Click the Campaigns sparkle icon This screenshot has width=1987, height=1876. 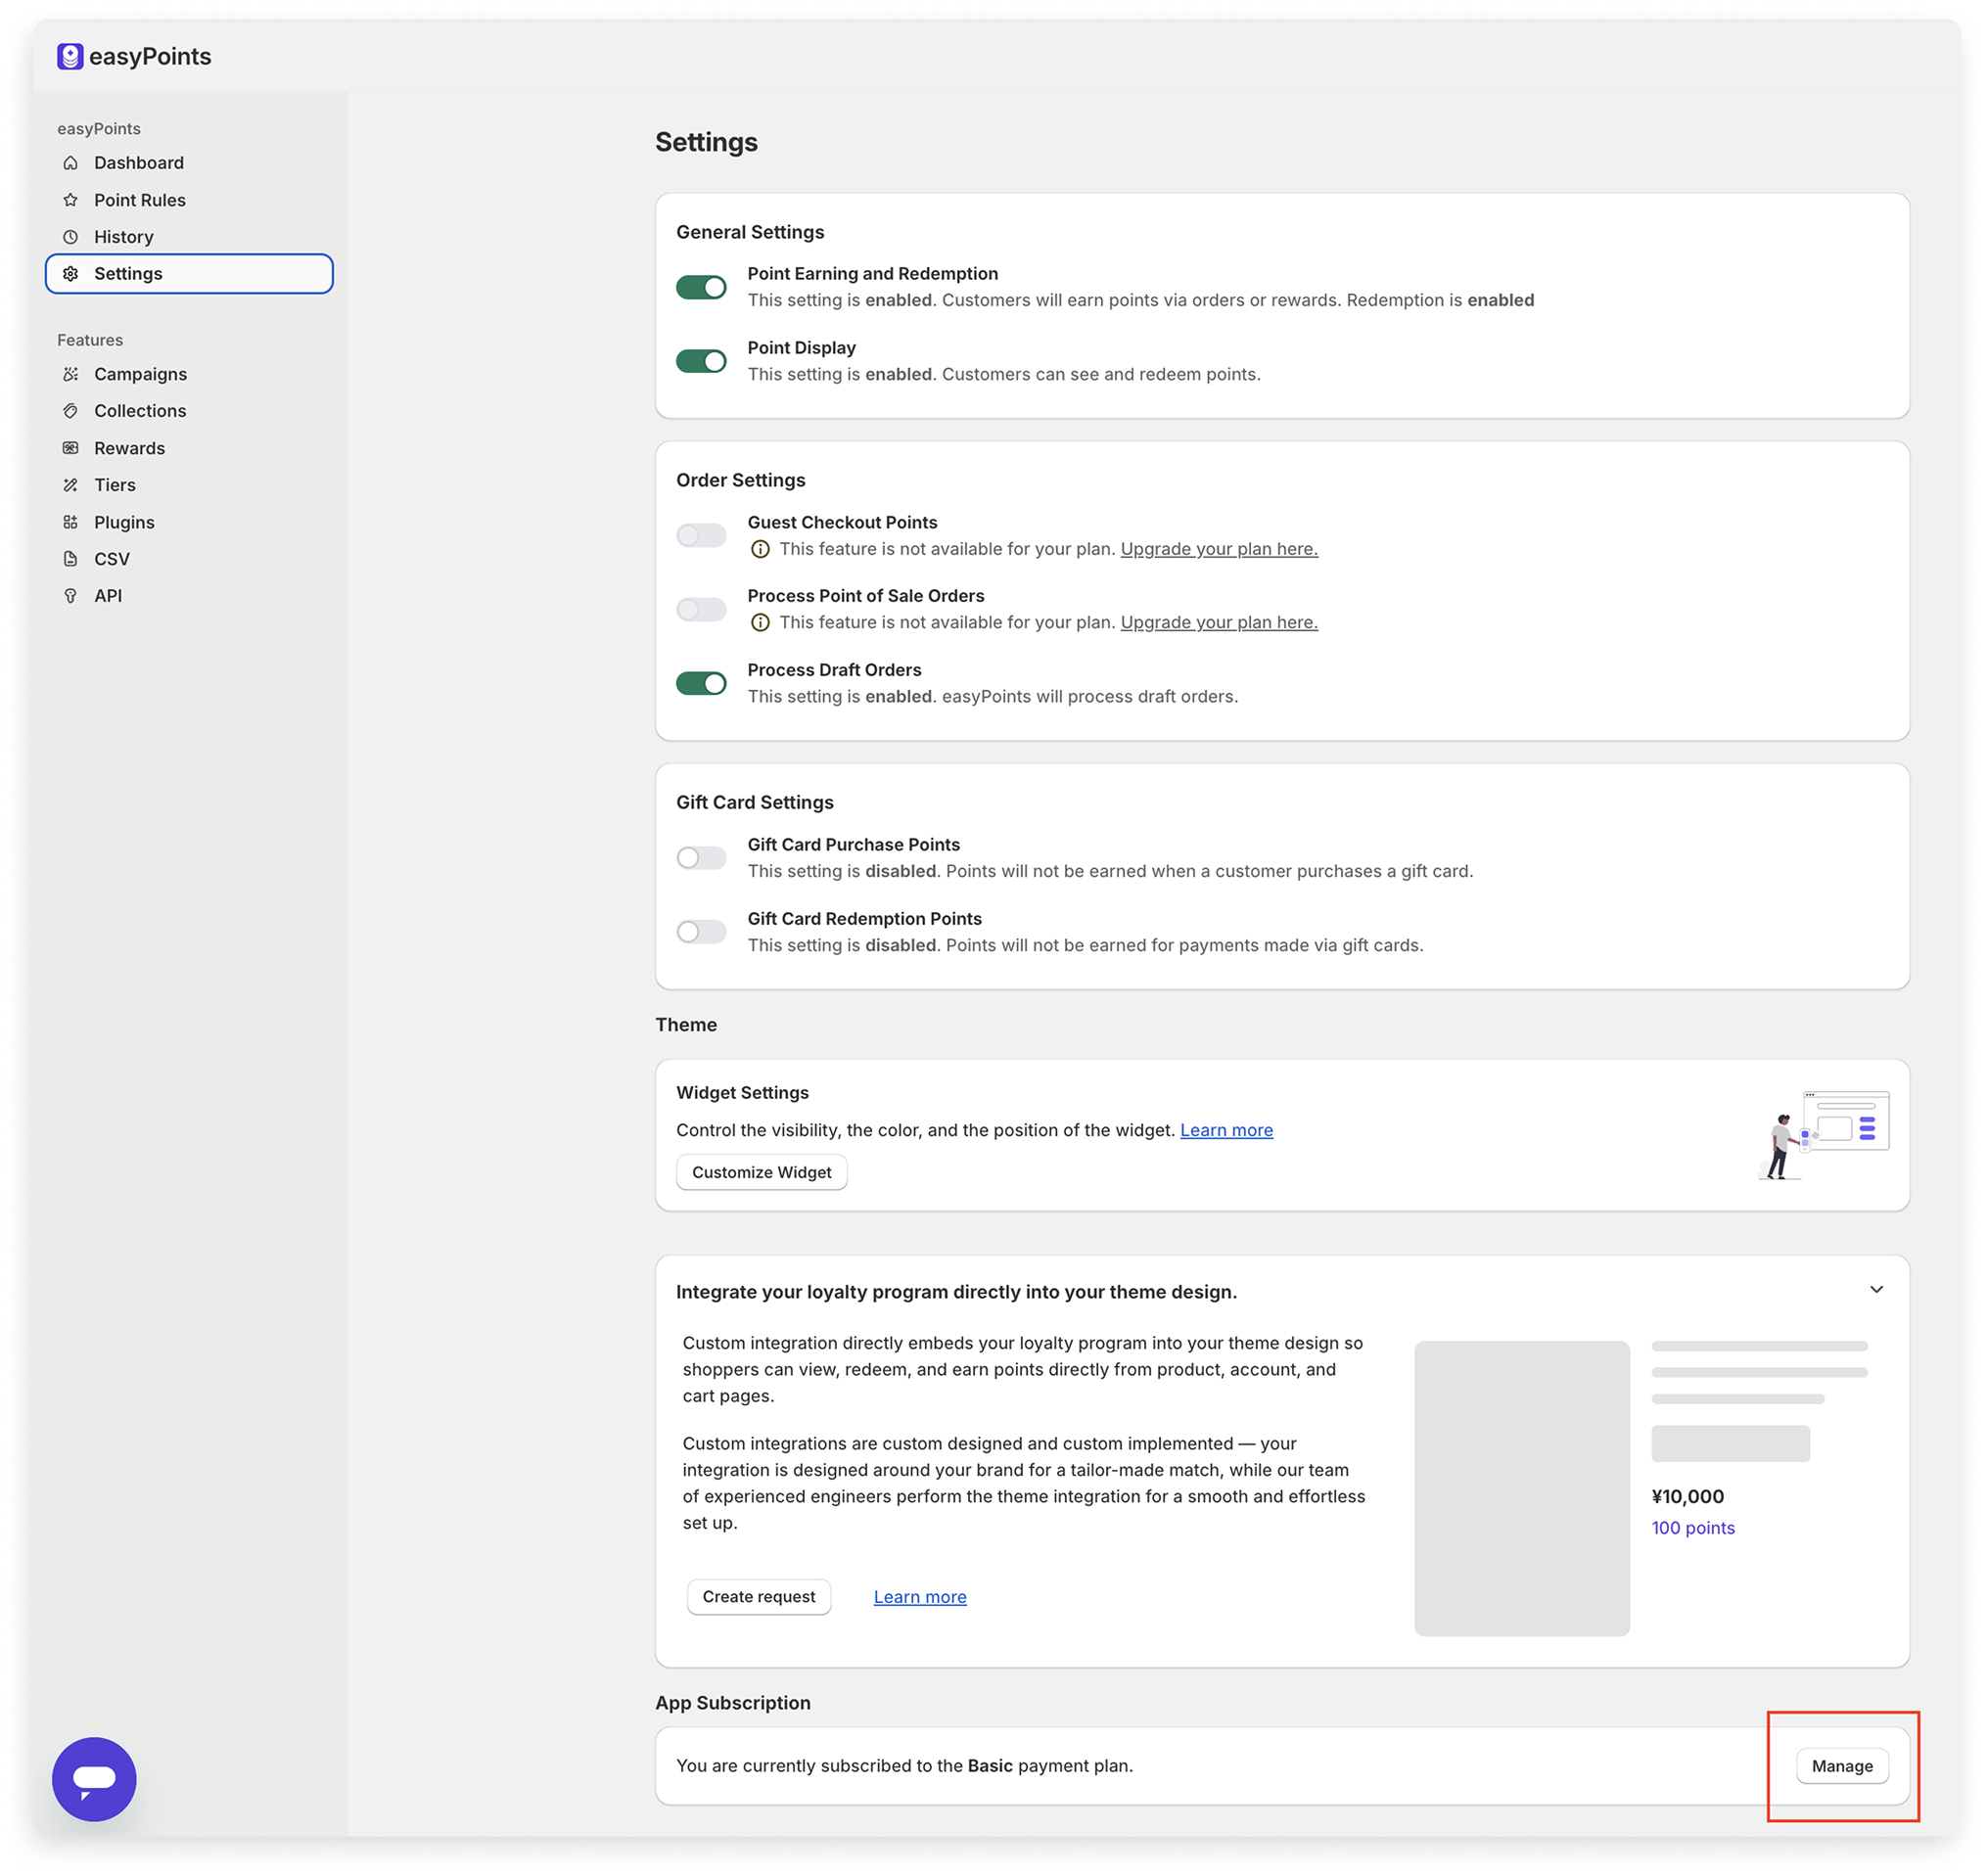[x=70, y=374]
